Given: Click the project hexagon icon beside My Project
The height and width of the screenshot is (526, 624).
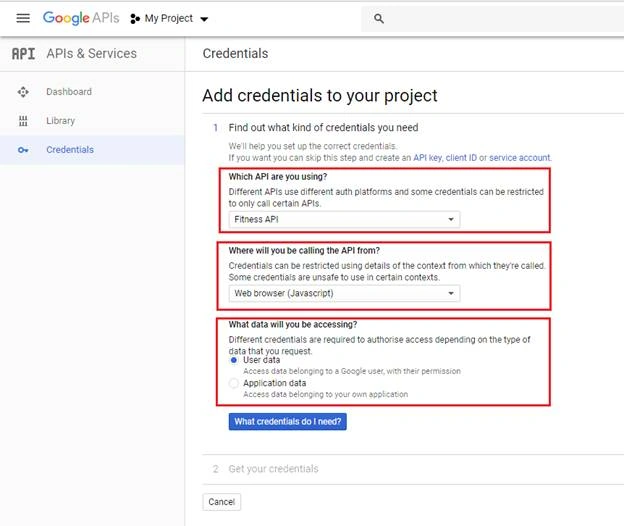Looking at the screenshot, I should tap(135, 19).
